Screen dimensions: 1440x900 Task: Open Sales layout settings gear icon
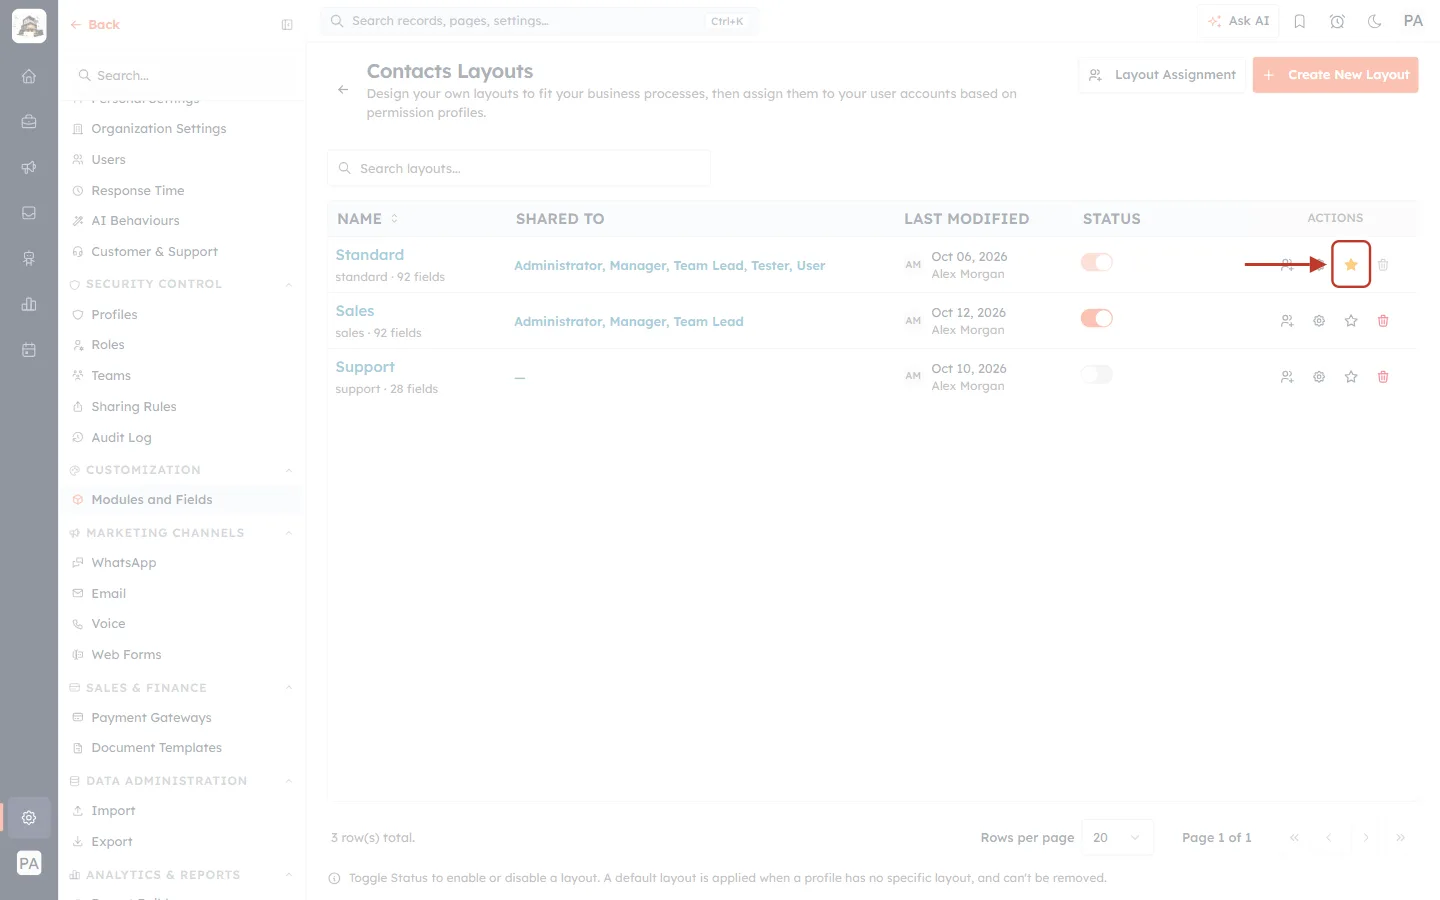click(1319, 321)
